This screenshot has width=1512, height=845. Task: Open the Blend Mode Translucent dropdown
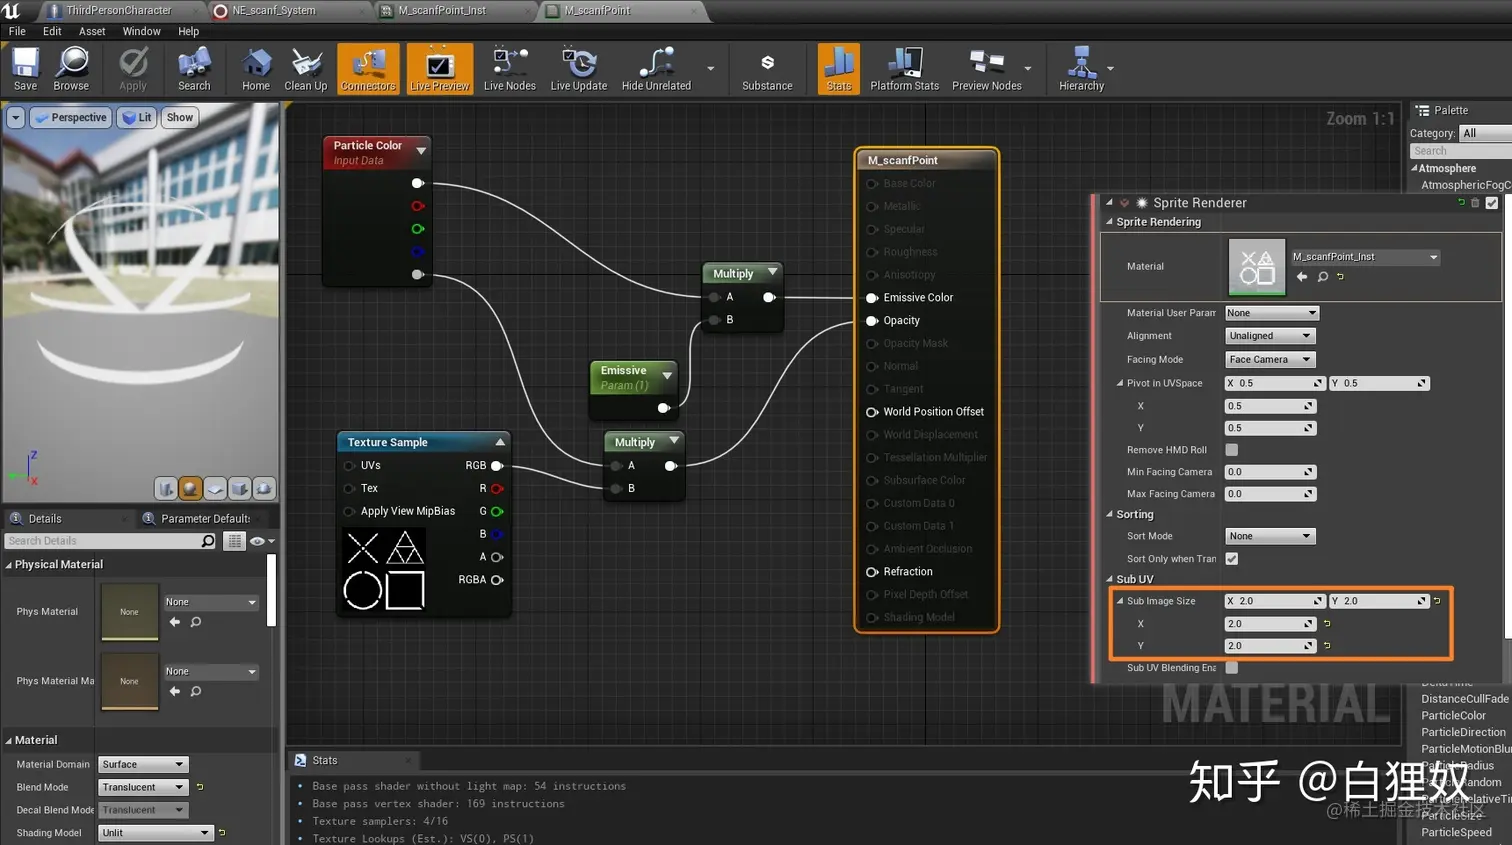pos(144,788)
